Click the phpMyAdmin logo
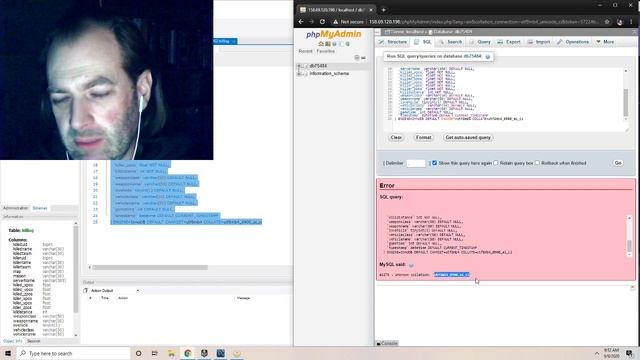 334,34
